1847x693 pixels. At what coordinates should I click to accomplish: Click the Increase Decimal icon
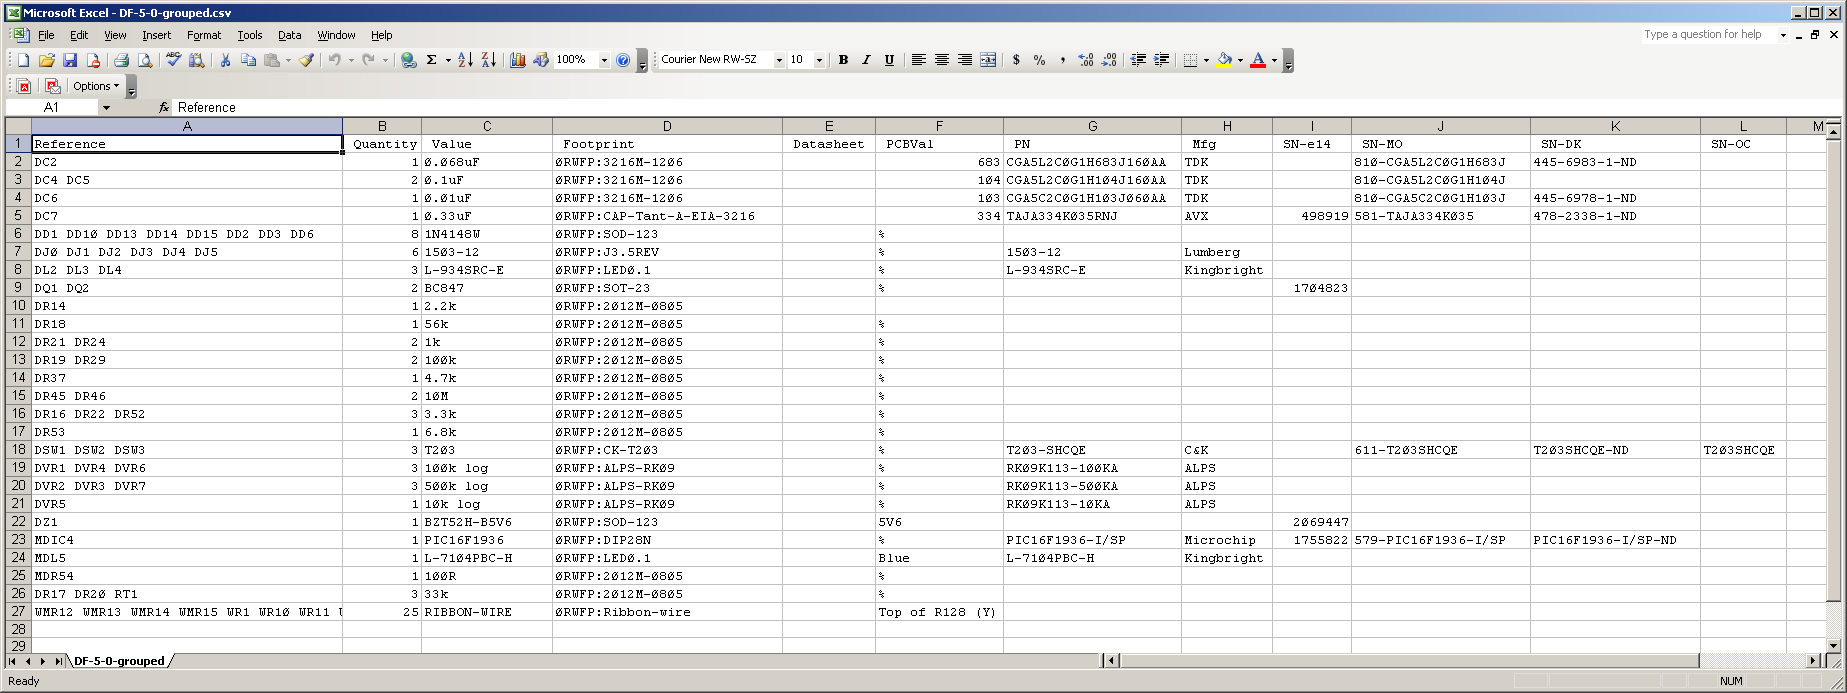point(1086,60)
